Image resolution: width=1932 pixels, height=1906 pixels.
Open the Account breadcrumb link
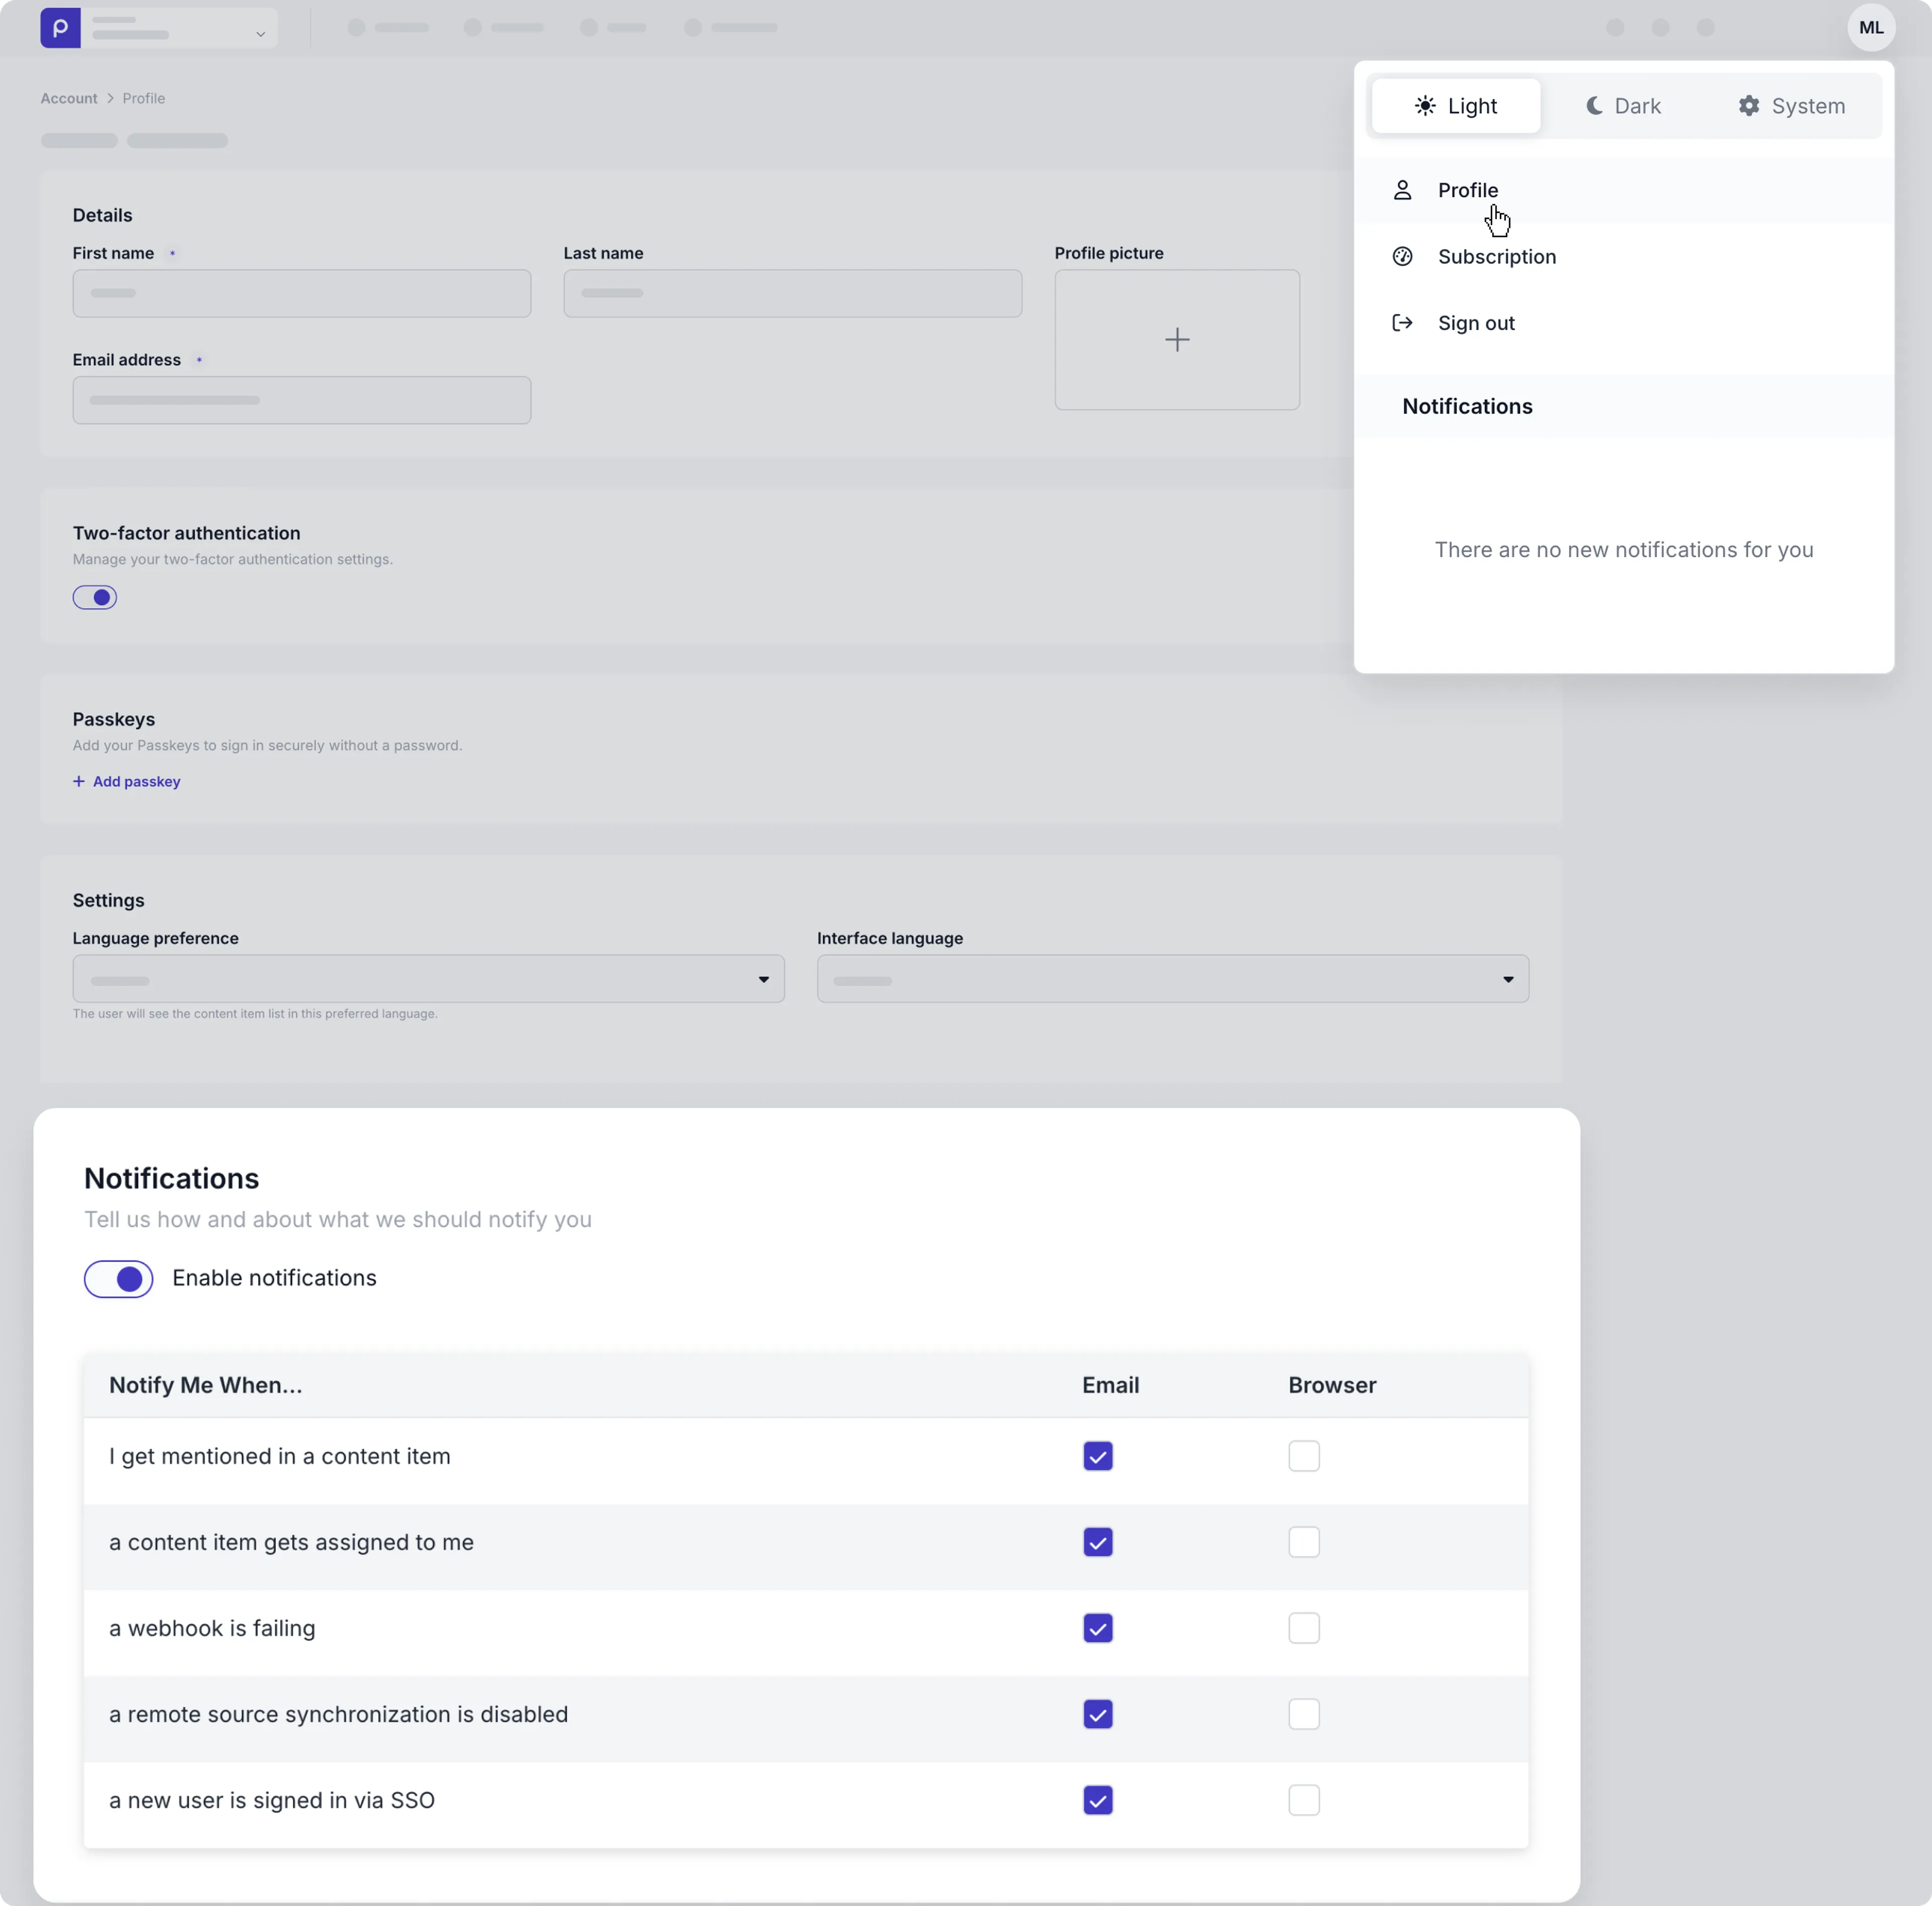coord(68,97)
